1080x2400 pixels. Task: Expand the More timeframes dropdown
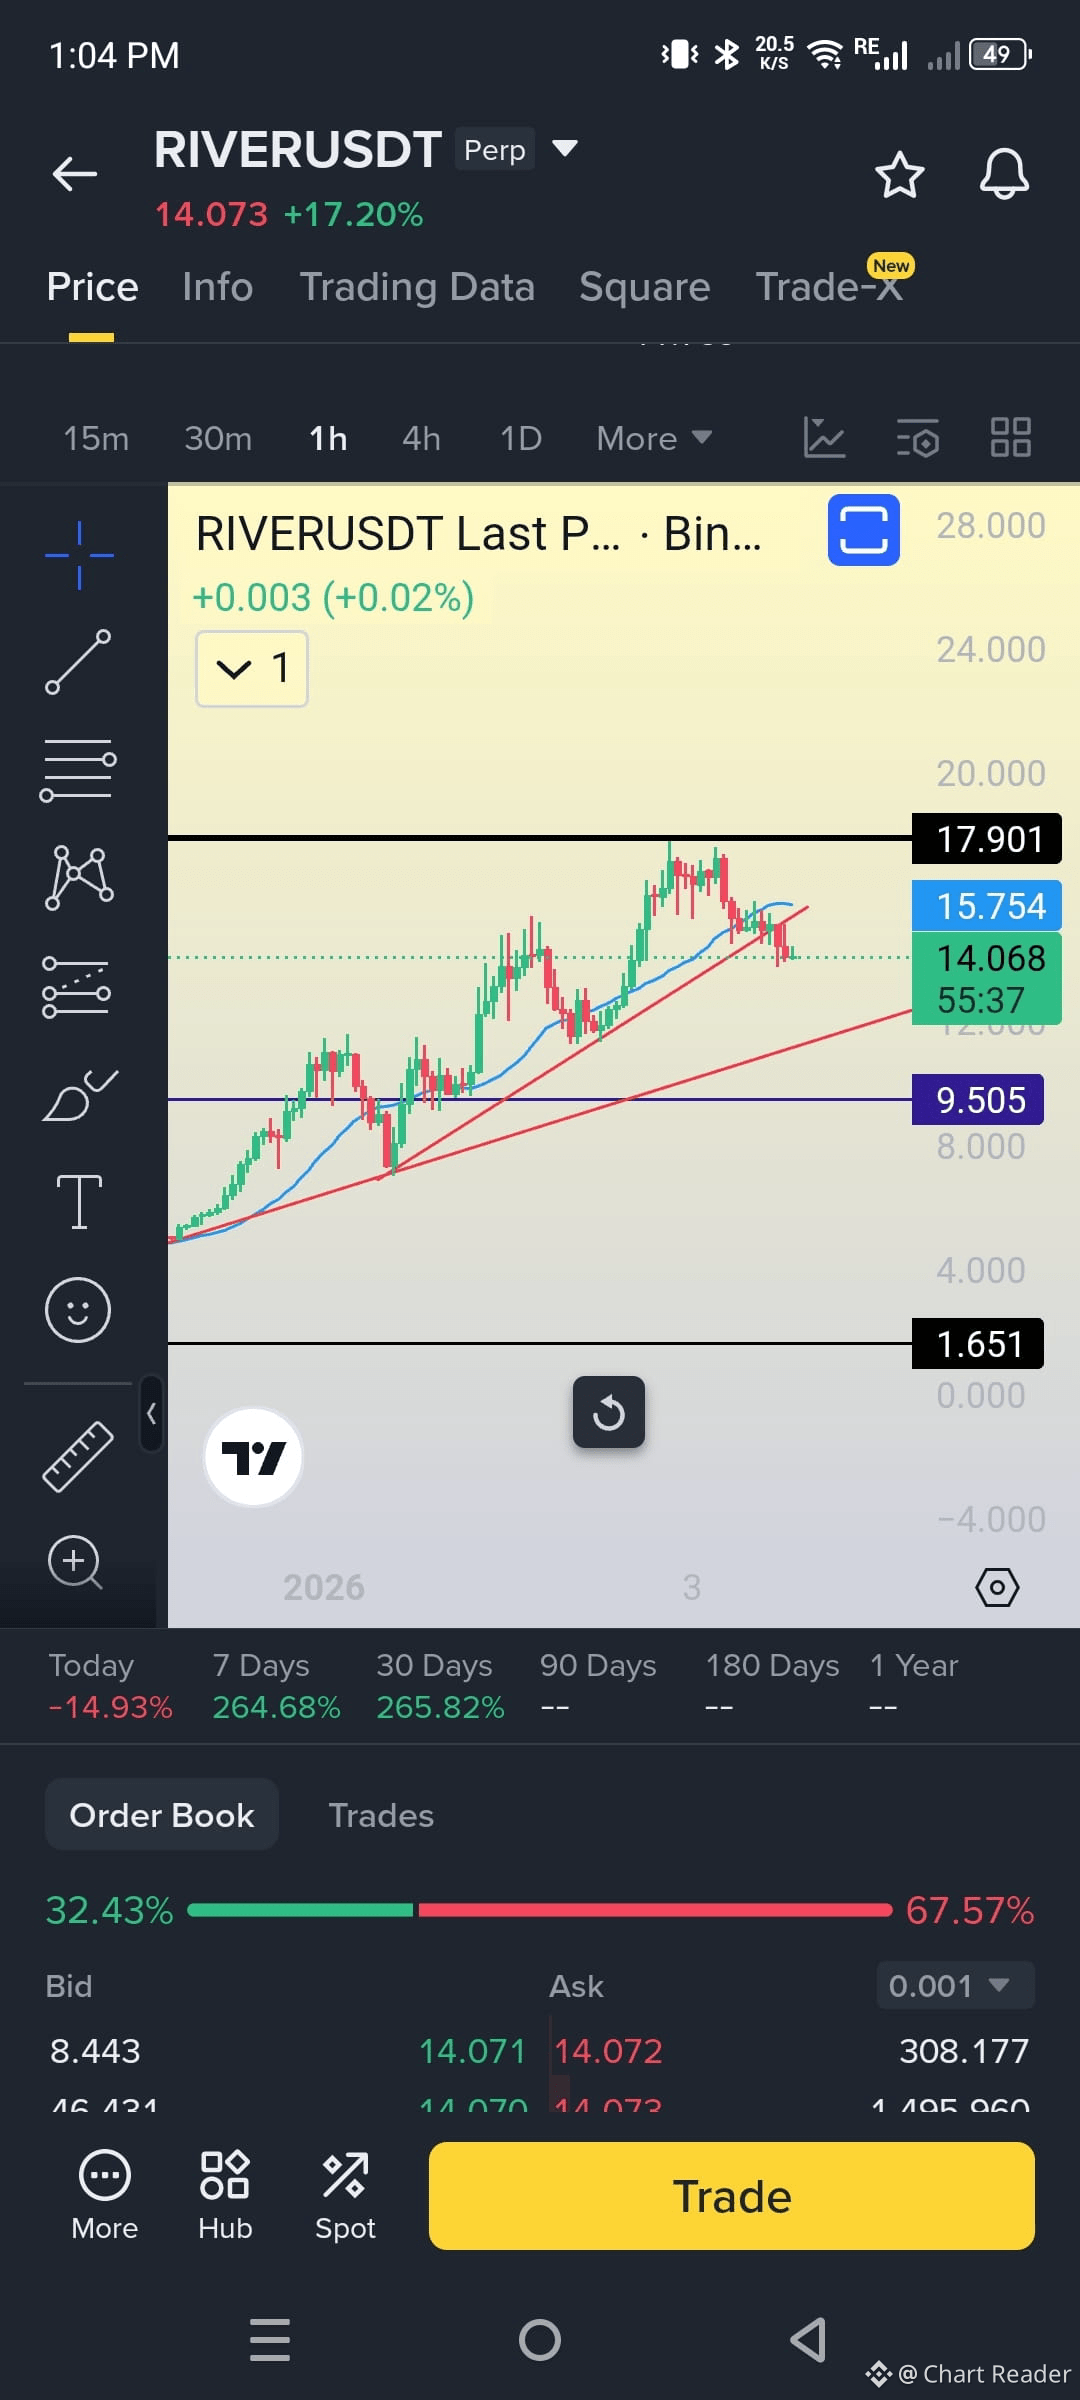pos(654,438)
